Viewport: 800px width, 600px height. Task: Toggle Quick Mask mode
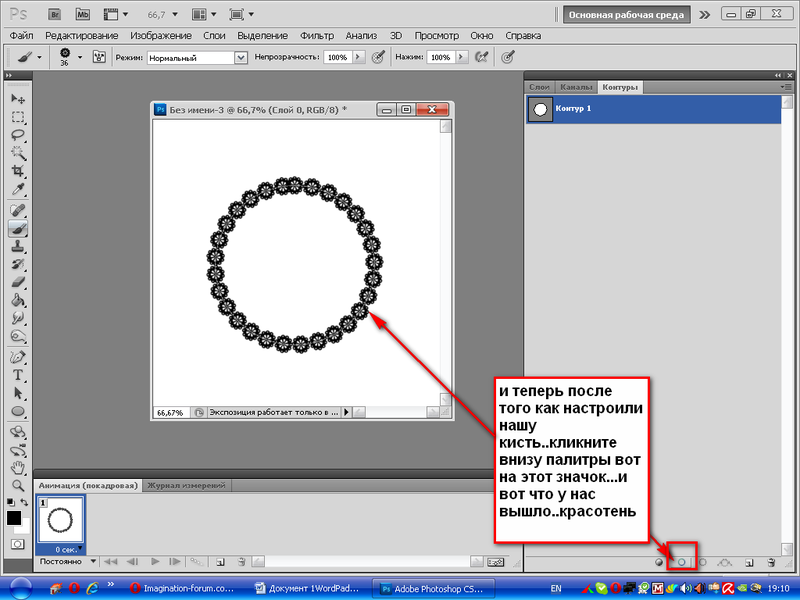[x=17, y=544]
